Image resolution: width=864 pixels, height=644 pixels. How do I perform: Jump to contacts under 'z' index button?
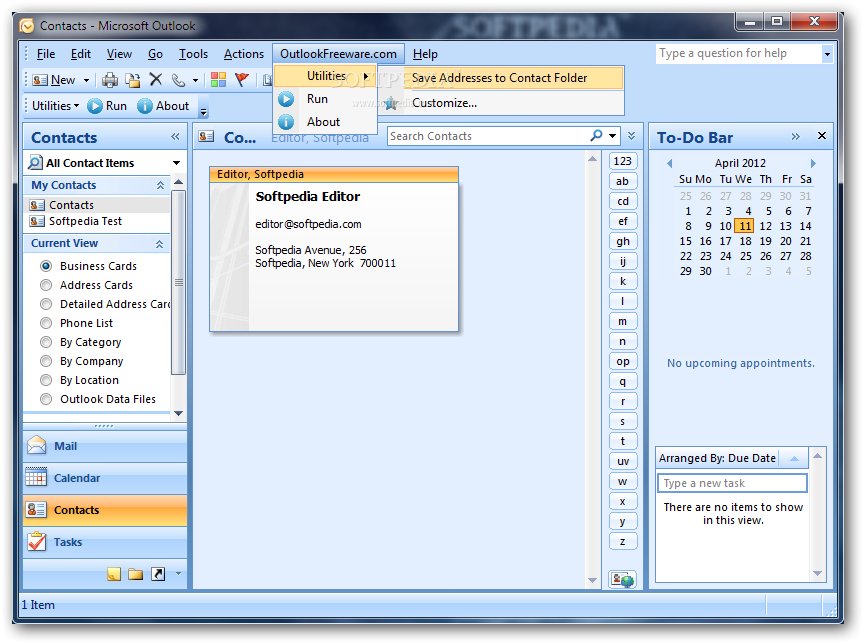pyautogui.click(x=623, y=542)
